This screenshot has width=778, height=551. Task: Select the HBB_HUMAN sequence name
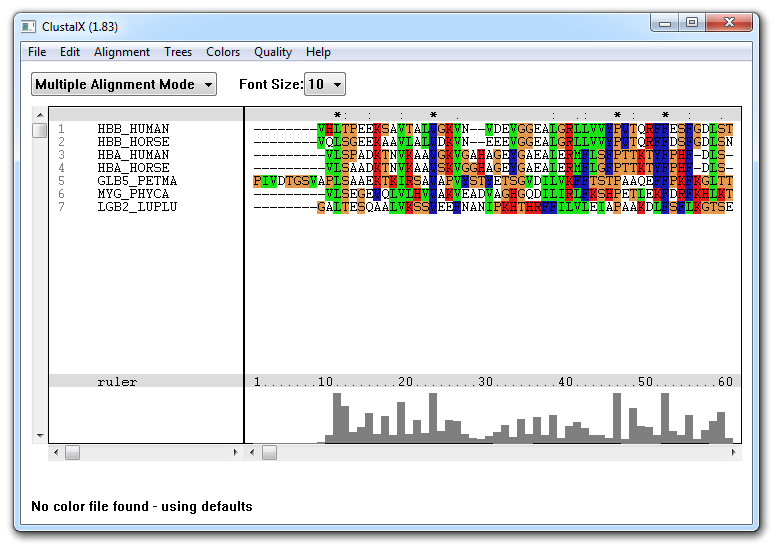pos(133,129)
